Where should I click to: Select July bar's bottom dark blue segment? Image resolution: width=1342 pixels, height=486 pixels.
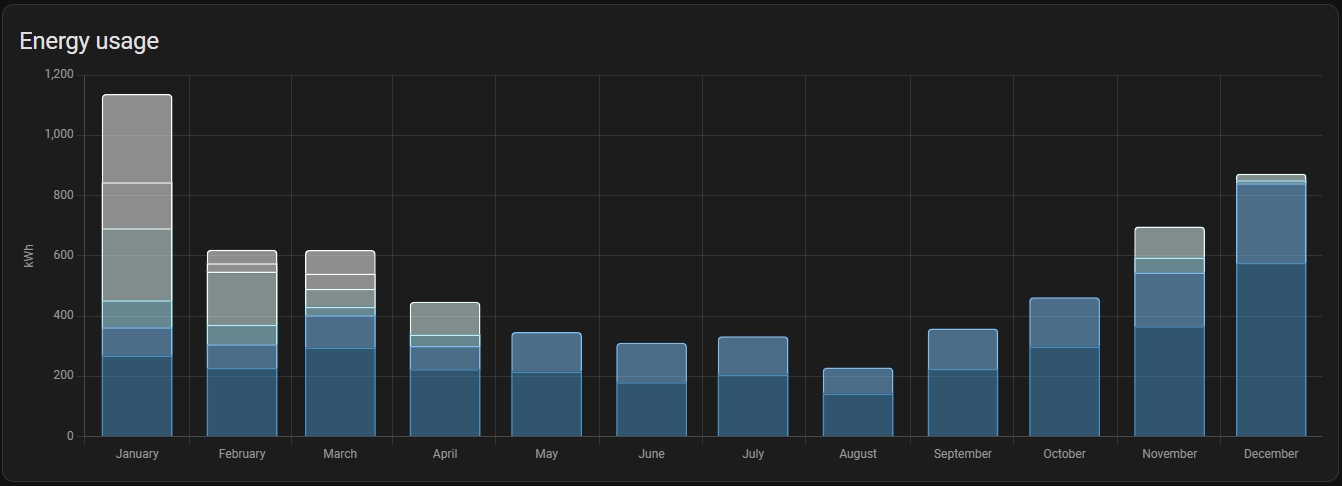point(753,405)
